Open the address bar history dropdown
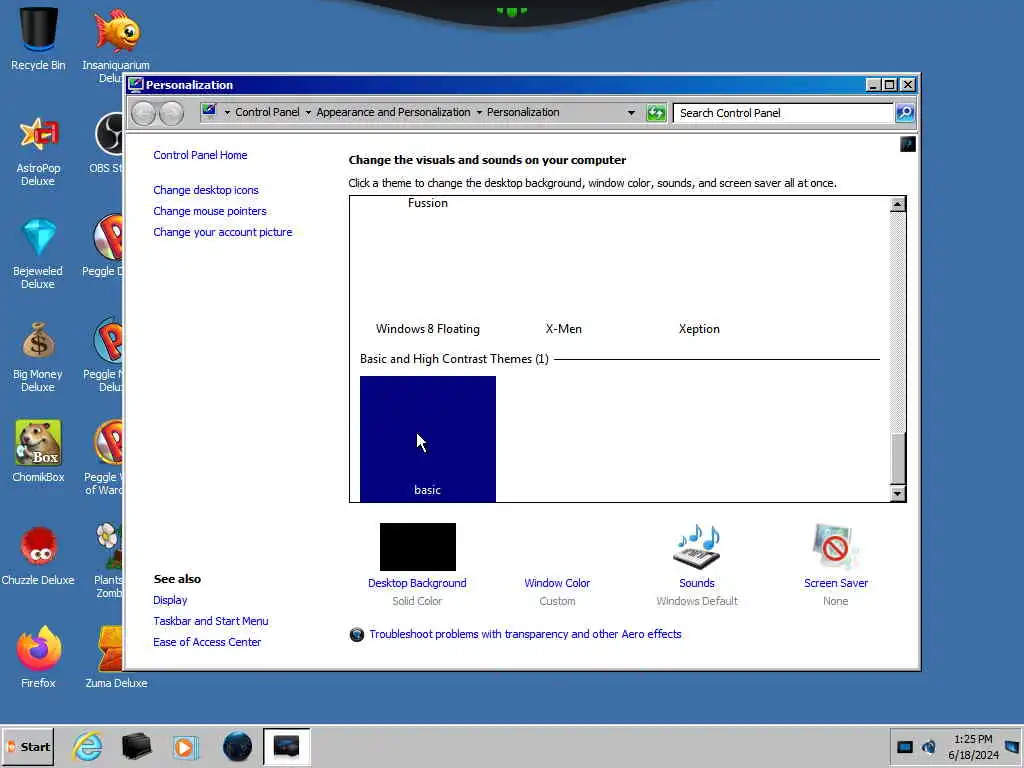The image size is (1024, 768). [x=631, y=112]
